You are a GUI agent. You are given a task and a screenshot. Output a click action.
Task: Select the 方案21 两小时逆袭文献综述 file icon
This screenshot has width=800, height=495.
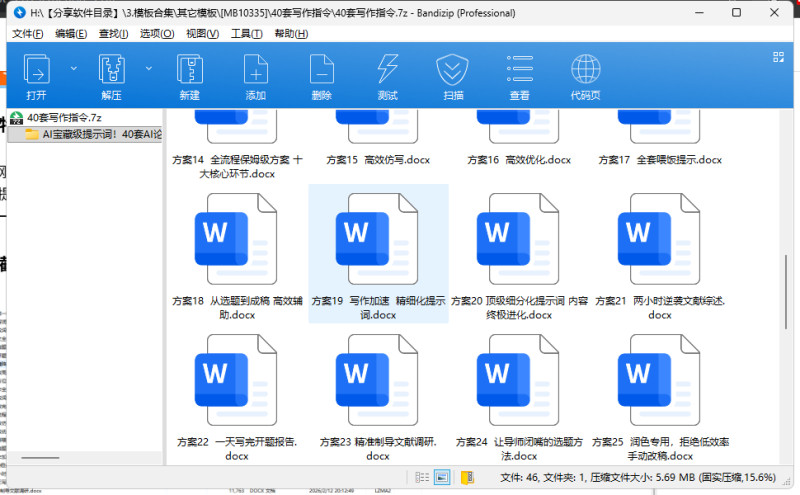click(659, 239)
